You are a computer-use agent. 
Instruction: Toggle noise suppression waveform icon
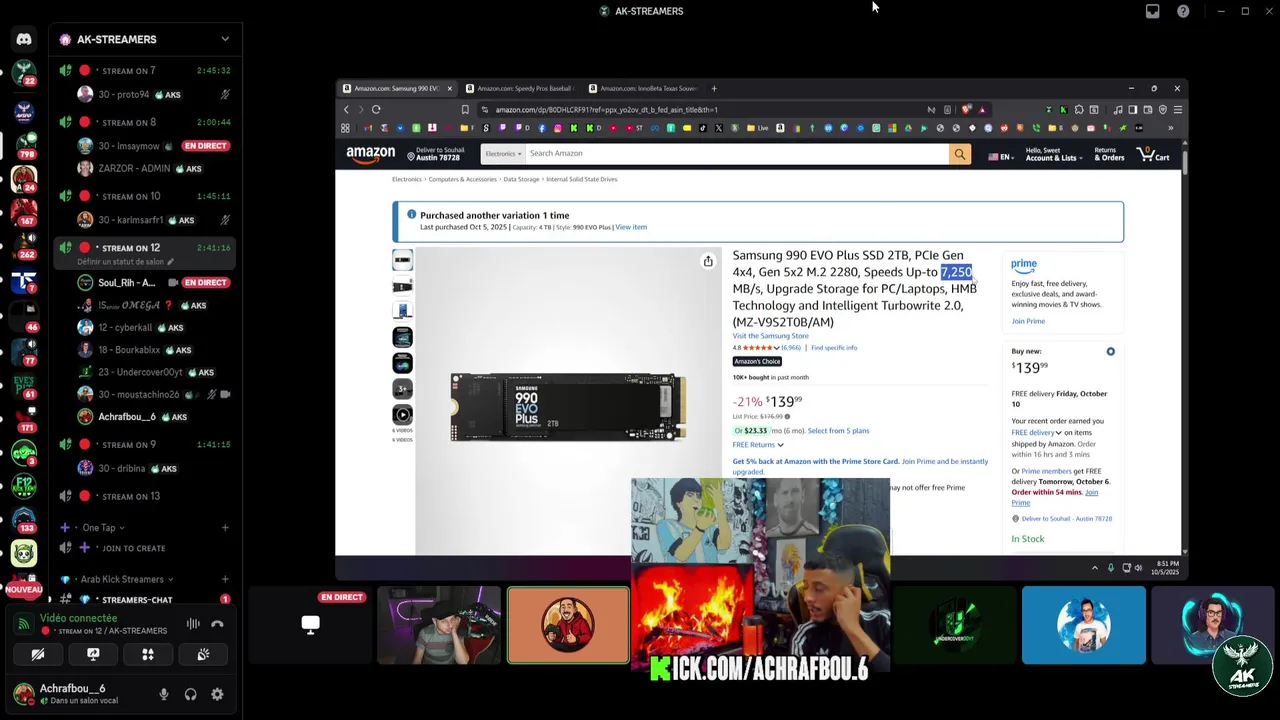coord(193,624)
